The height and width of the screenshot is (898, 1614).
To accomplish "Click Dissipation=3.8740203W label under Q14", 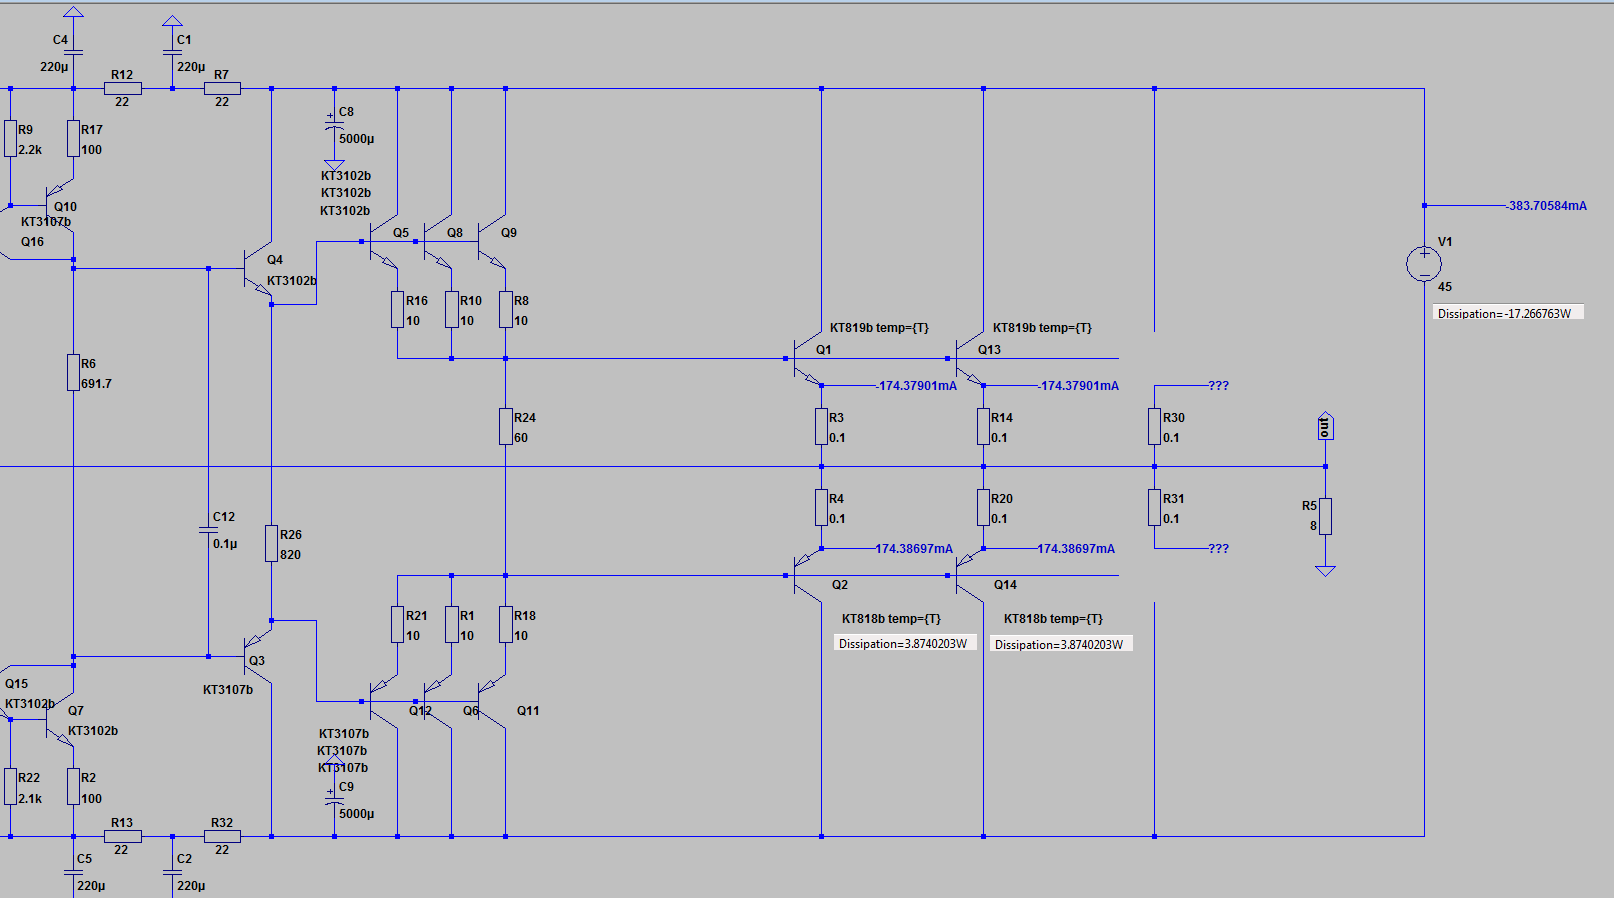I will point(1061,644).
